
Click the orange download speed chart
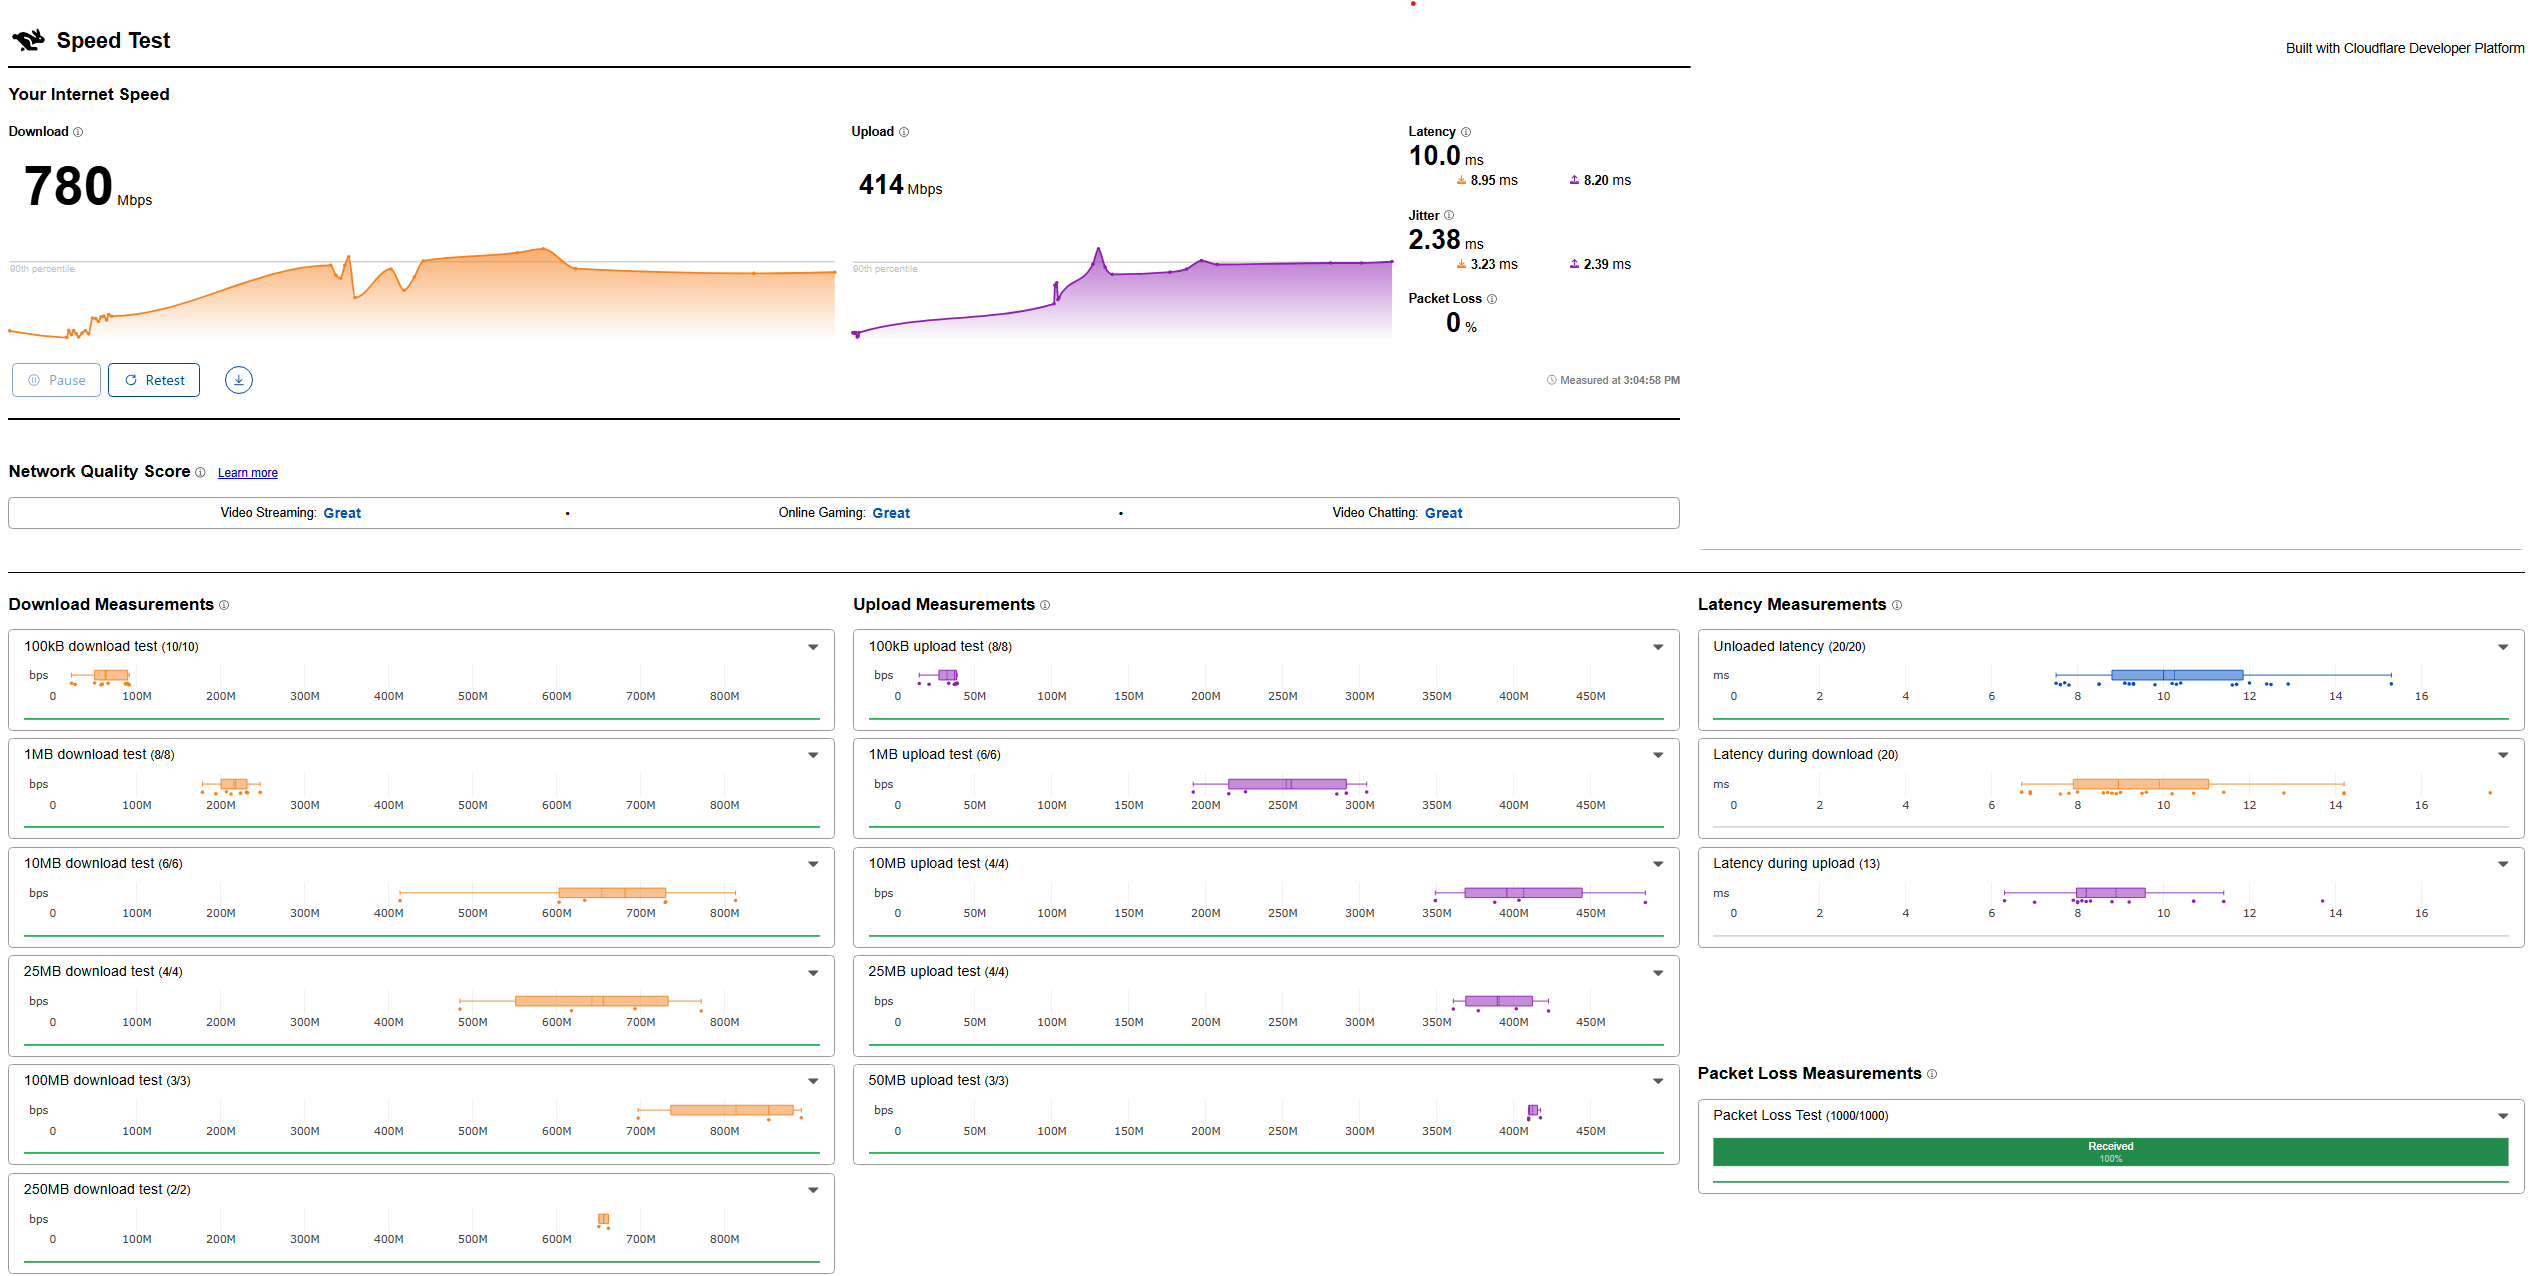[x=421, y=292]
